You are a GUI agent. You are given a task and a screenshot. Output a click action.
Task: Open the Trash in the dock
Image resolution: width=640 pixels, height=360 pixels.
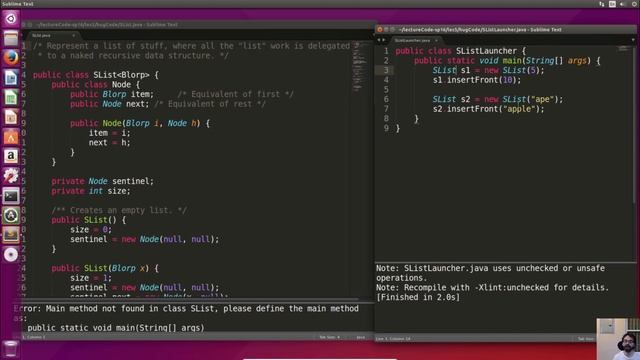10,349
